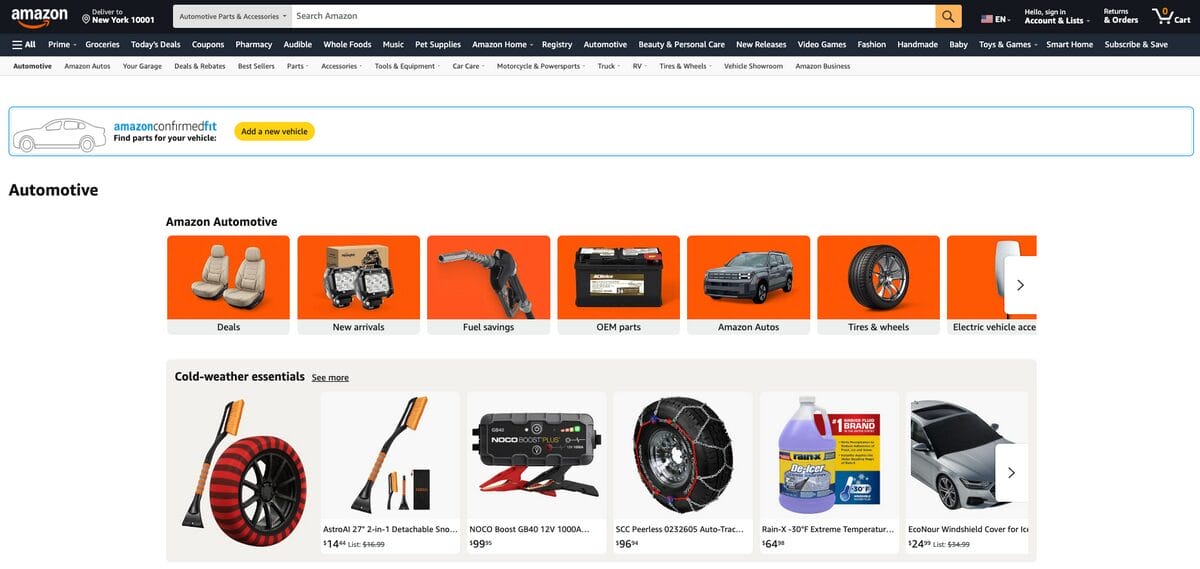Open Today's Deals
The width and height of the screenshot is (1200, 569).
tap(155, 44)
